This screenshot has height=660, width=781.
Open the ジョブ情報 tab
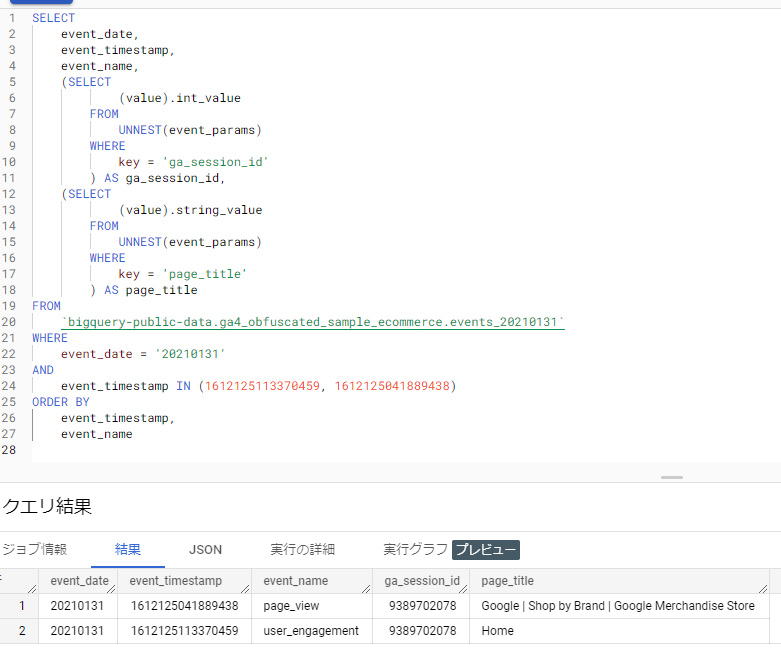(x=34, y=549)
